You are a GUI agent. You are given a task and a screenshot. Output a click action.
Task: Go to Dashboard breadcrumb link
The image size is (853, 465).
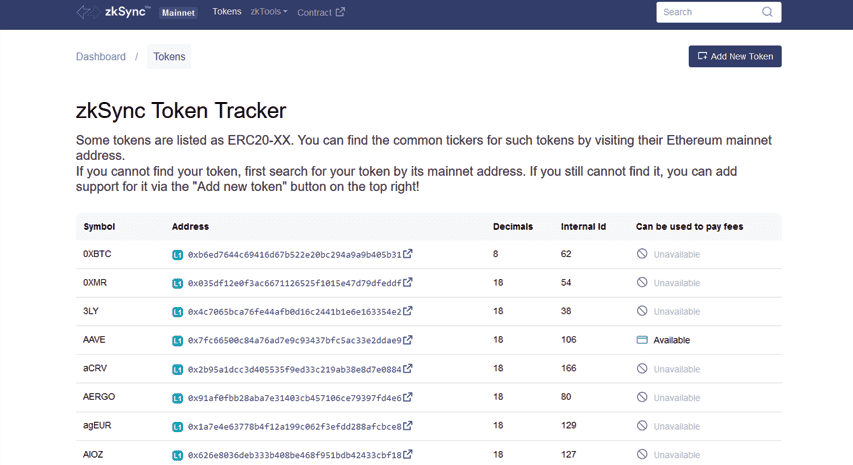point(101,57)
